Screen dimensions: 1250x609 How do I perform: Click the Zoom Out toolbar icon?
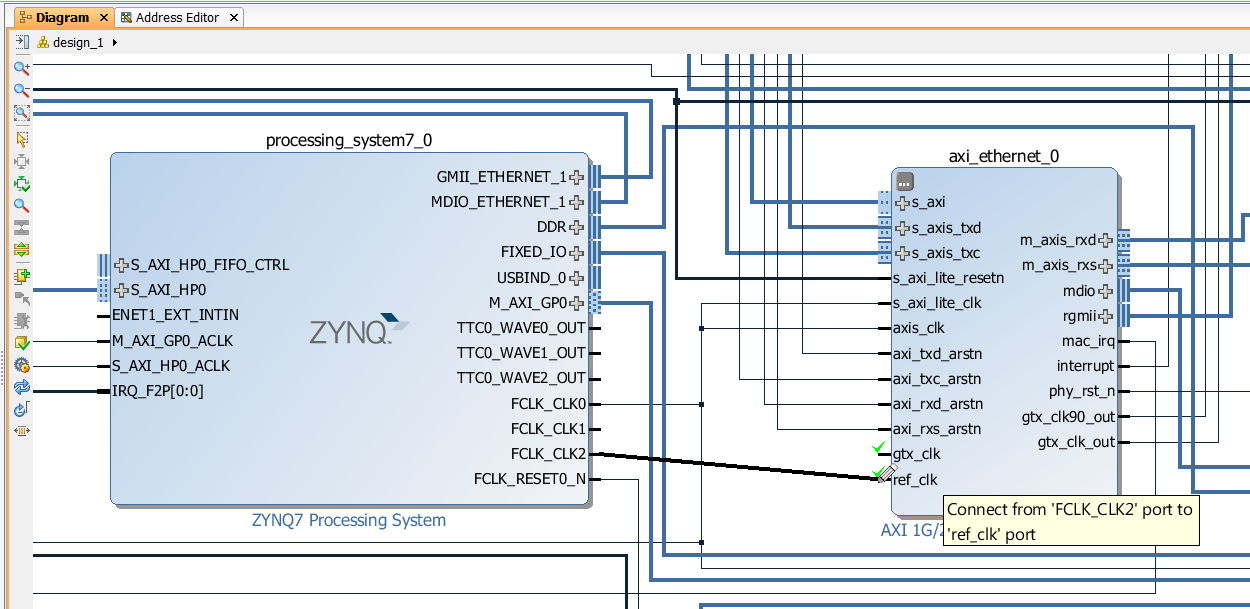click(21, 91)
